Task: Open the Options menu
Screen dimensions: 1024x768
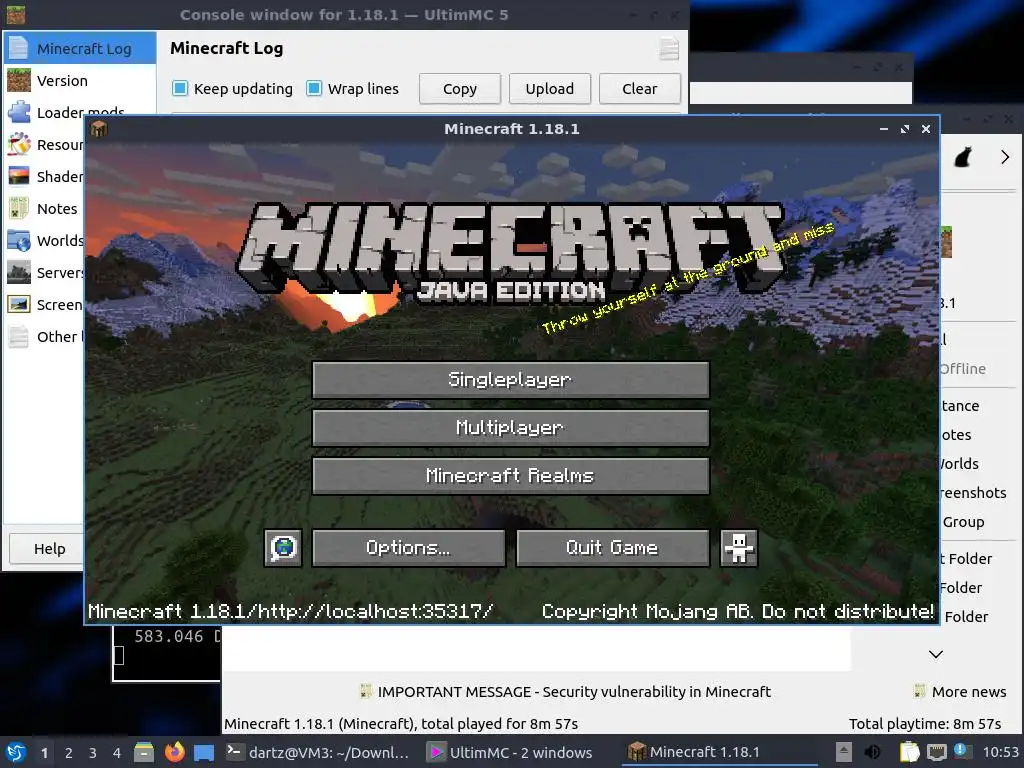Action: coord(409,547)
